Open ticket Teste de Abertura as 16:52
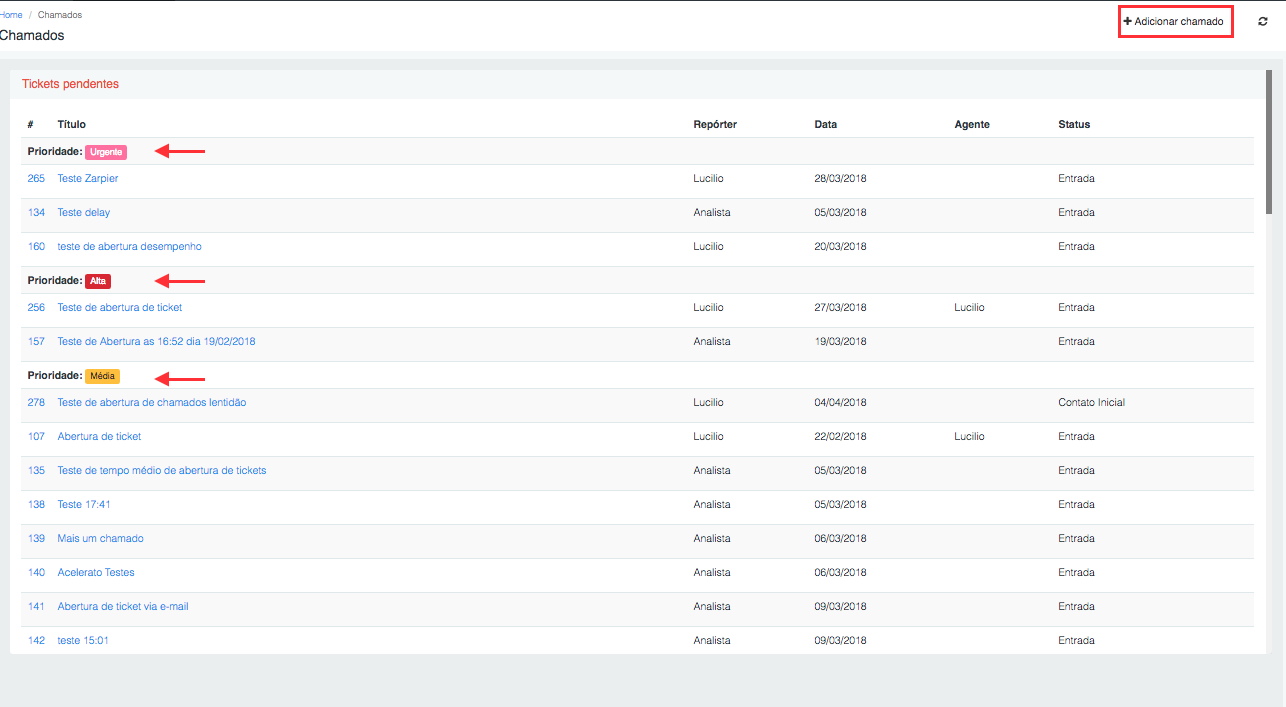The image size is (1286, 707). point(156,341)
